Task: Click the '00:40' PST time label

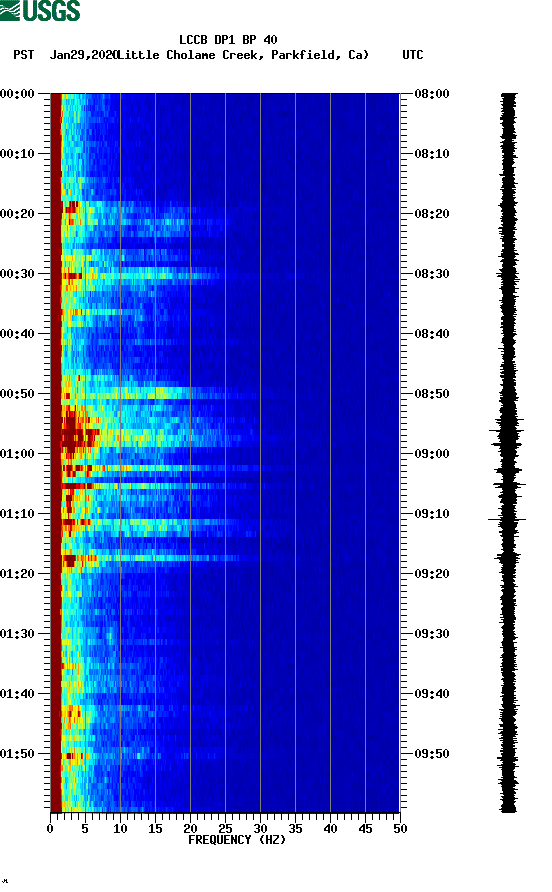Action: (x=17, y=334)
